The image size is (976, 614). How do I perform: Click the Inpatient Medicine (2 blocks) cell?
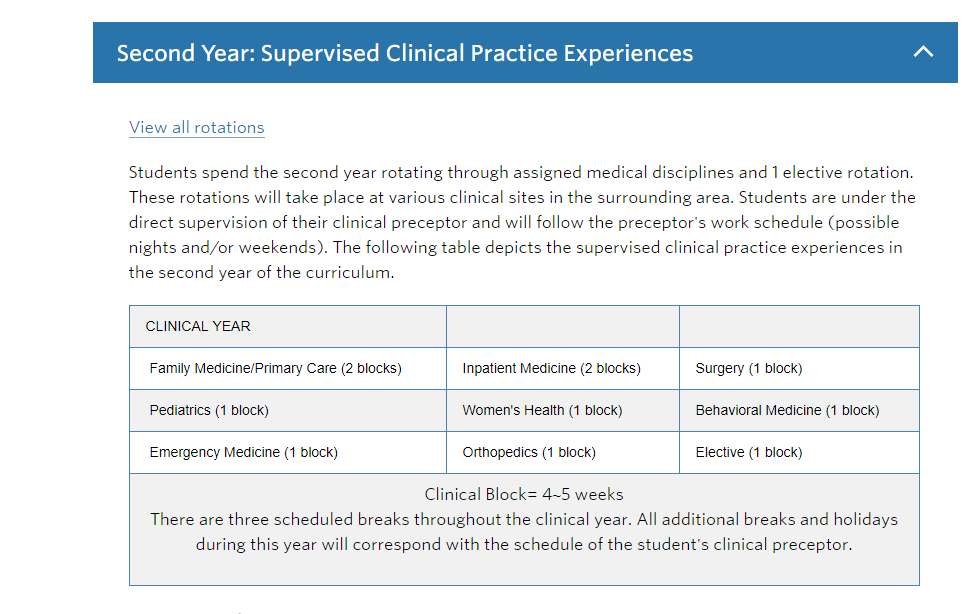click(x=551, y=368)
